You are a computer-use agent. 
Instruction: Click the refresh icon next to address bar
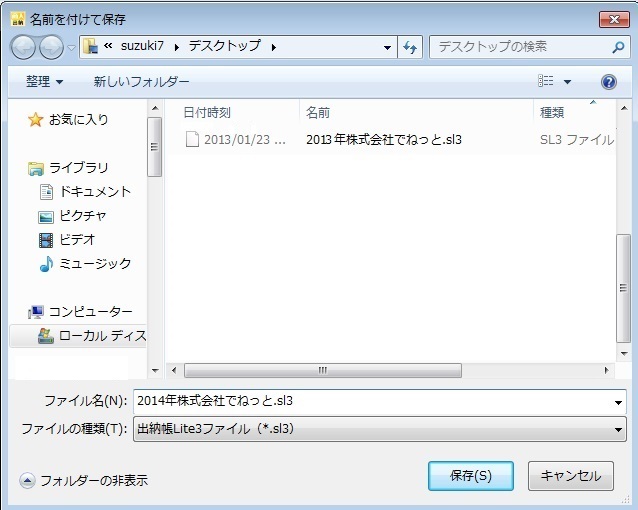pos(410,47)
